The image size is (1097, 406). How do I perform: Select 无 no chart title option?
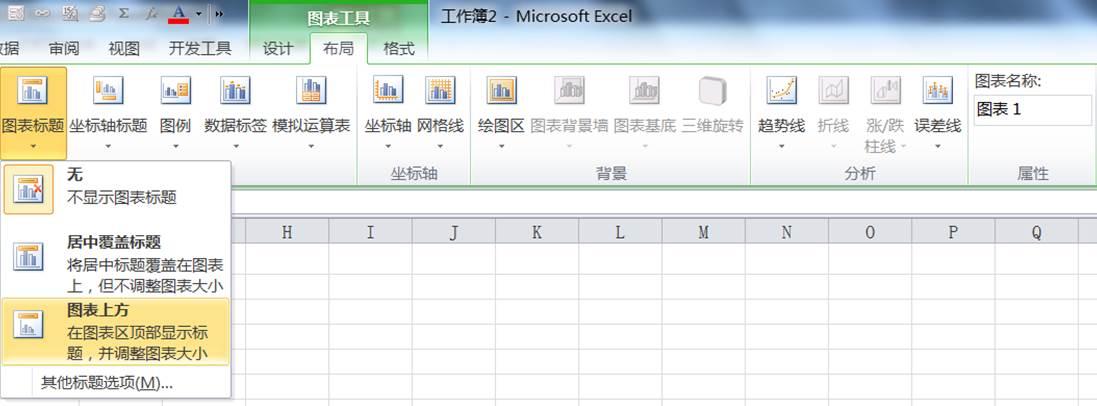click(116, 188)
